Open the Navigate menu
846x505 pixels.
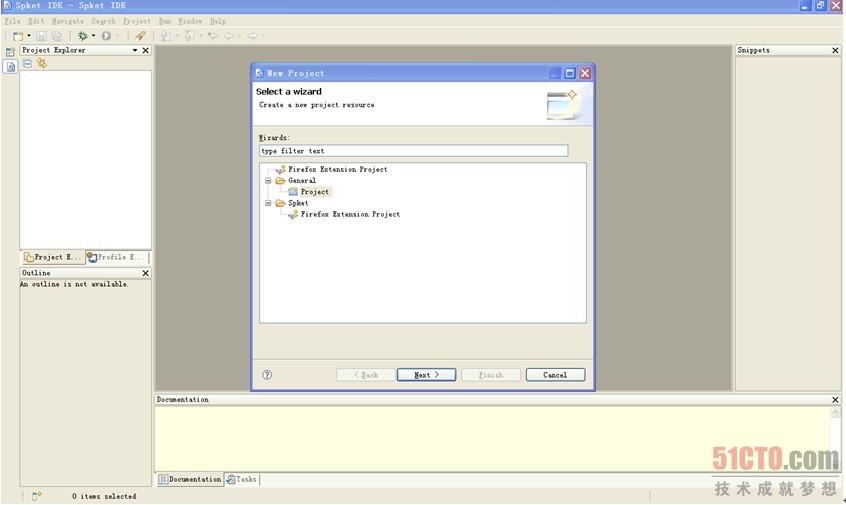pos(68,21)
